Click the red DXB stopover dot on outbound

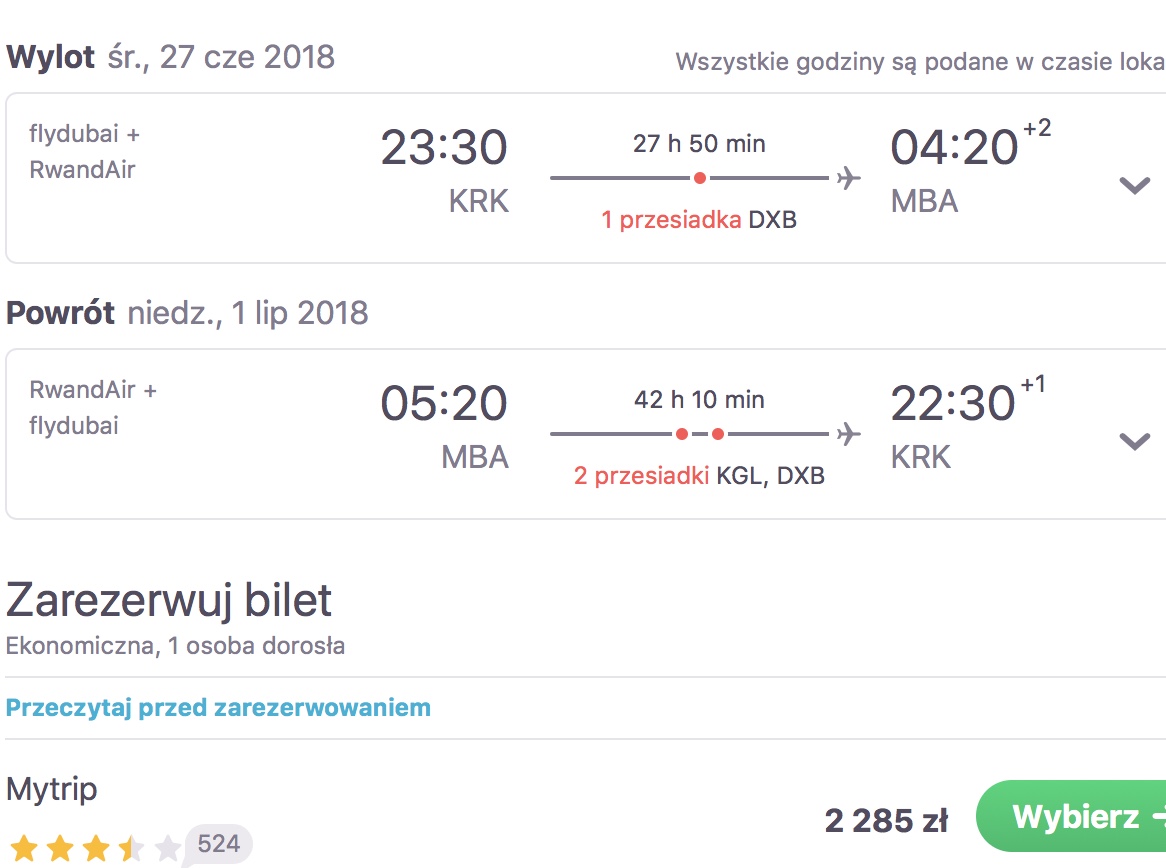tap(700, 178)
